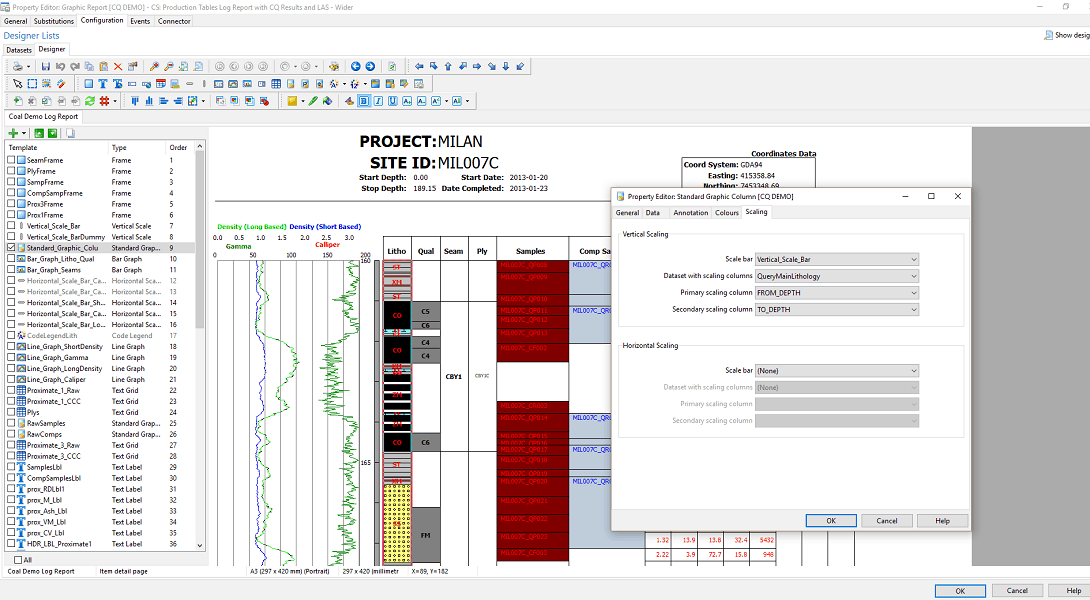This screenshot has width=1090, height=600.
Task: Uncheck the Standard_Graphic_Colu checkbox
Action: coord(12,248)
